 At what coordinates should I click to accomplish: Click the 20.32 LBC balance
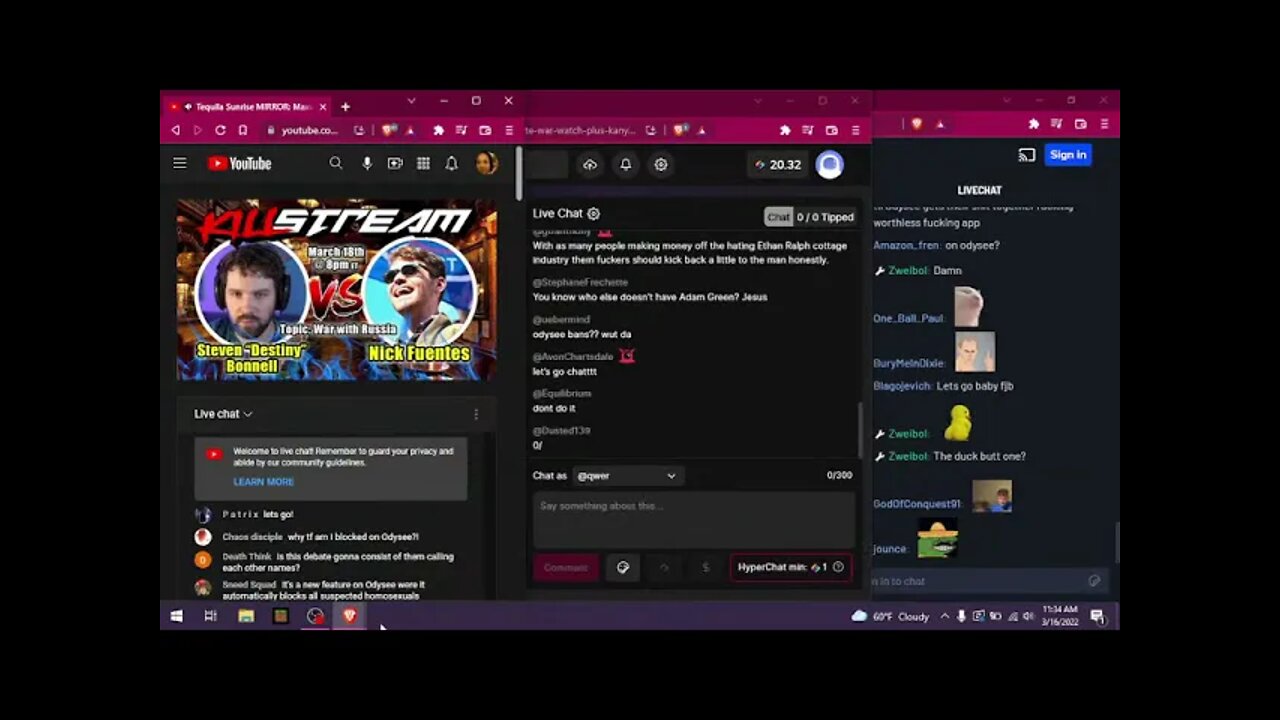tap(778, 165)
